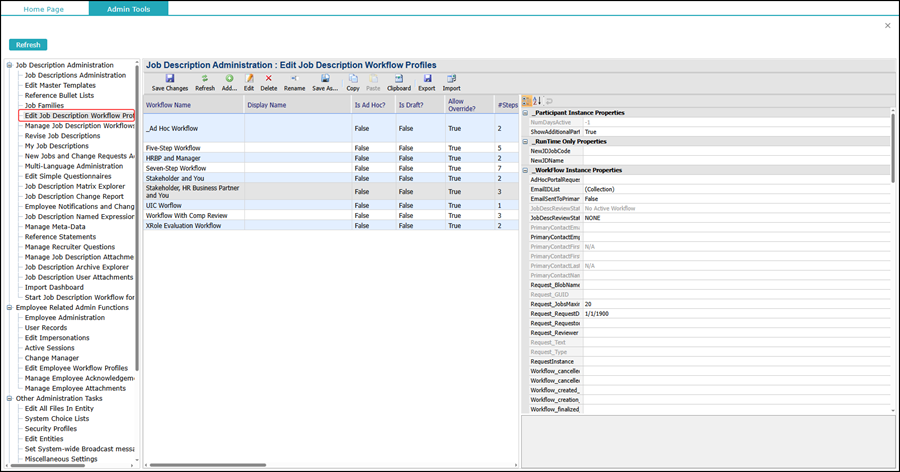Image resolution: width=900 pixels, height=472 pixels.
Task: Toggle categorized view in property grid
Action: coord(527,101)
